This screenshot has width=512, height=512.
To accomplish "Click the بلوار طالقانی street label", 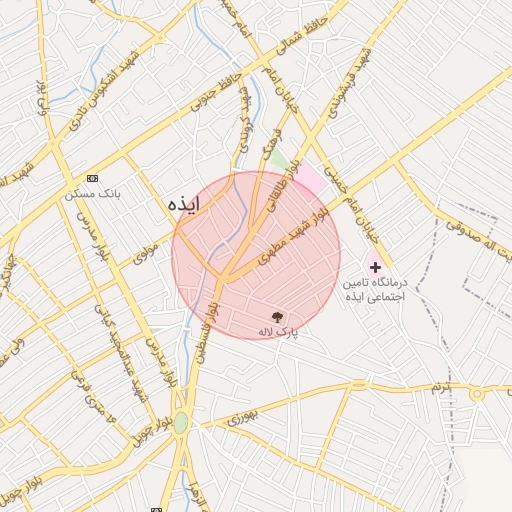I will click(x=284, y=186).
